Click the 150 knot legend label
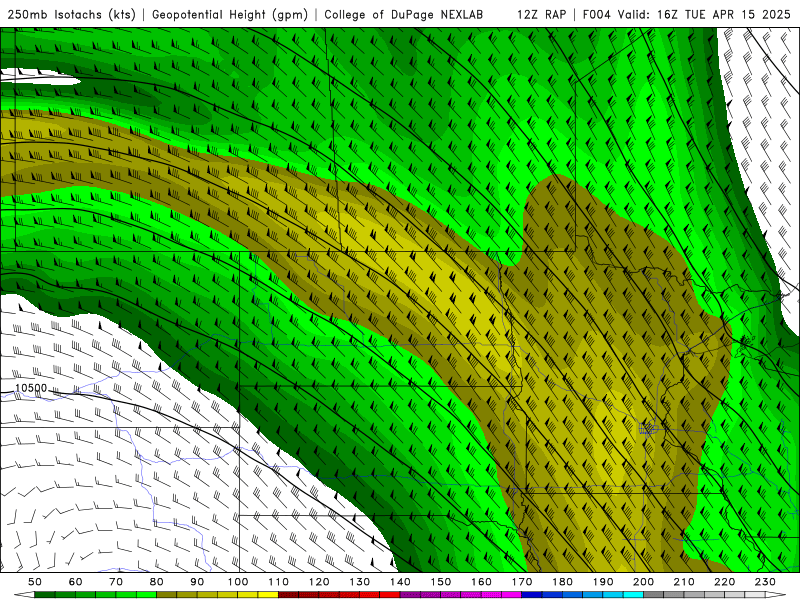Image resolution: width=800 pixels, height=600 pixels. pos(441,582)
